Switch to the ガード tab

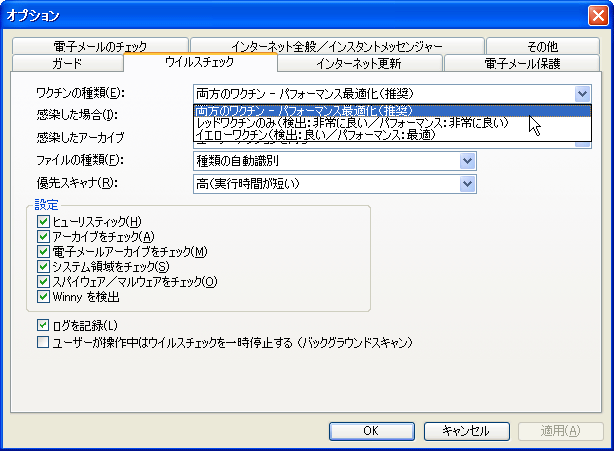coord(68,63)
